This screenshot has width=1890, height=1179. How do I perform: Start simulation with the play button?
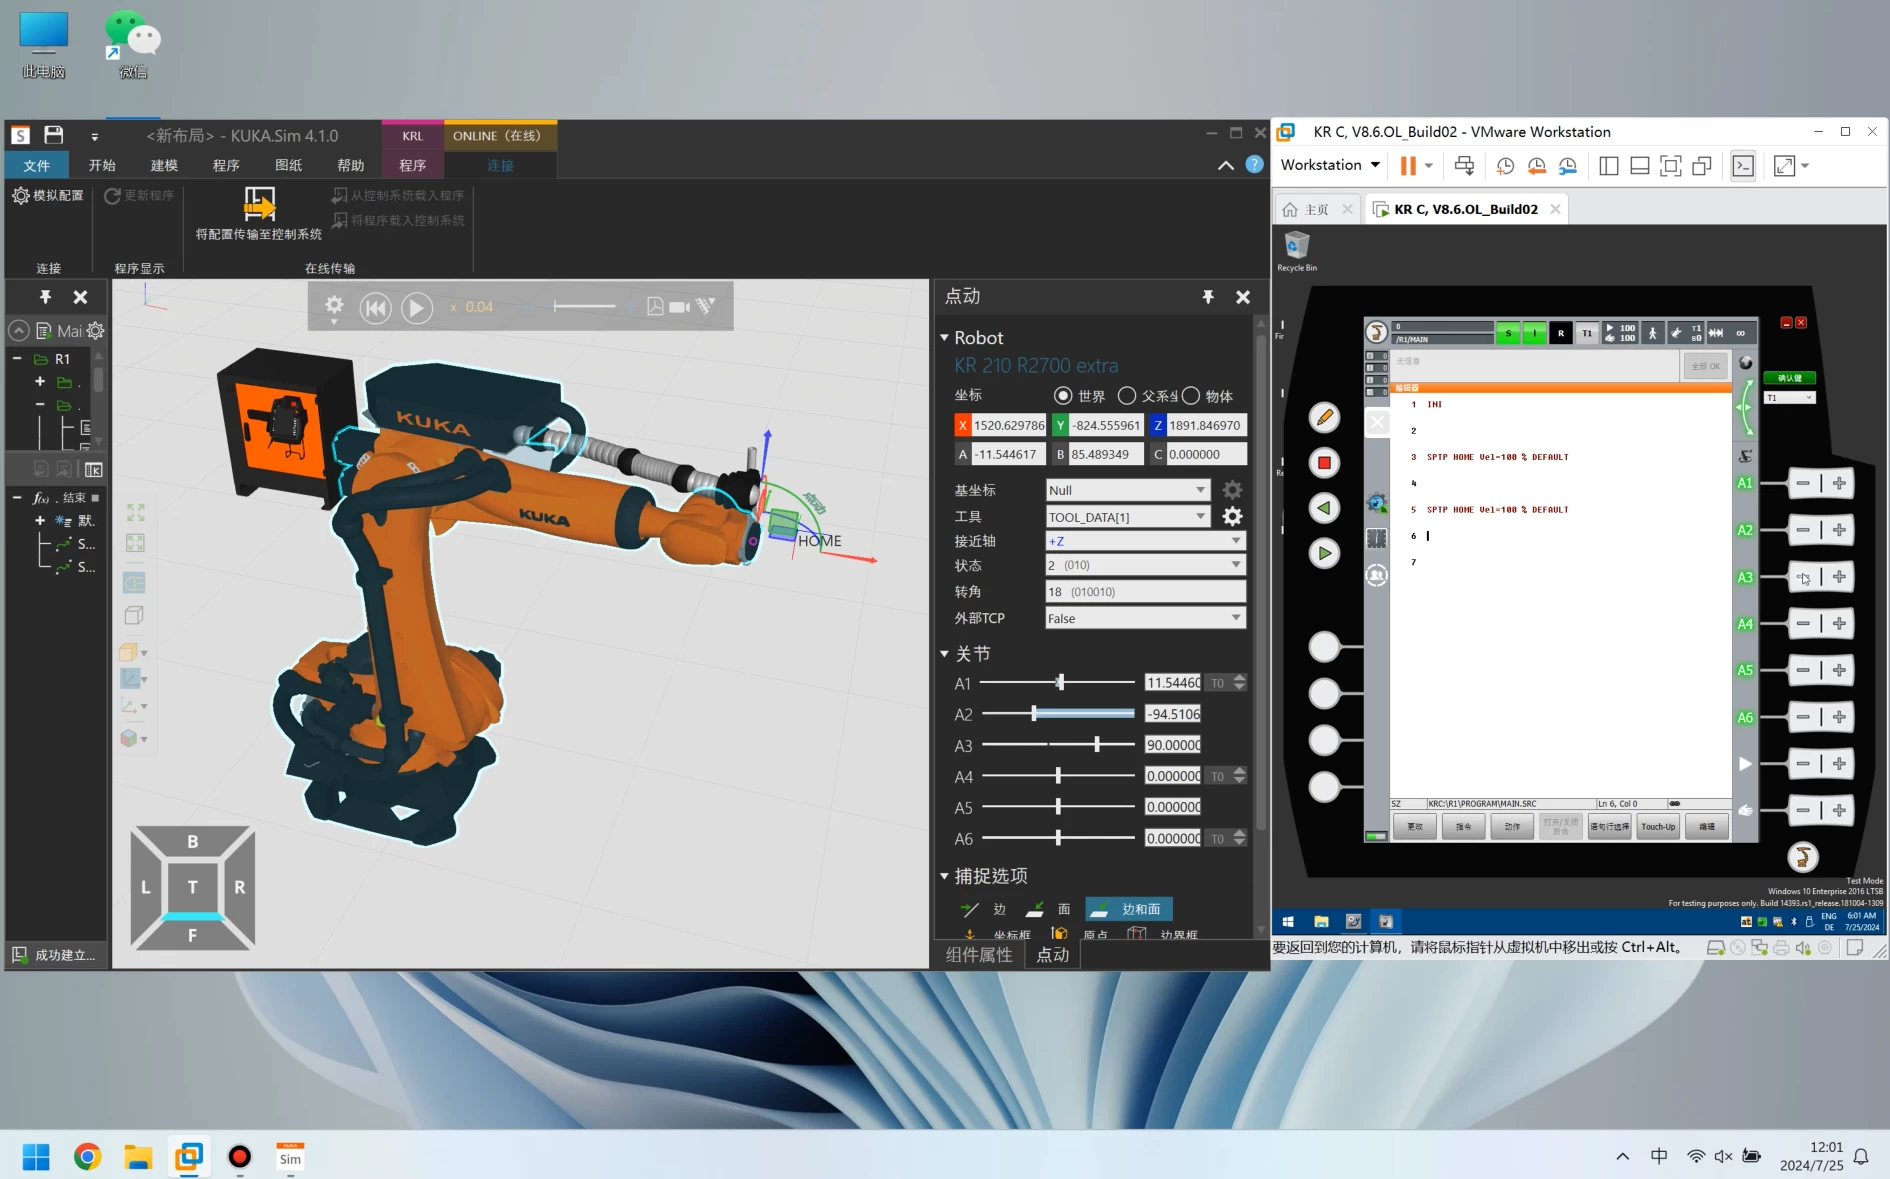[417, 308]
